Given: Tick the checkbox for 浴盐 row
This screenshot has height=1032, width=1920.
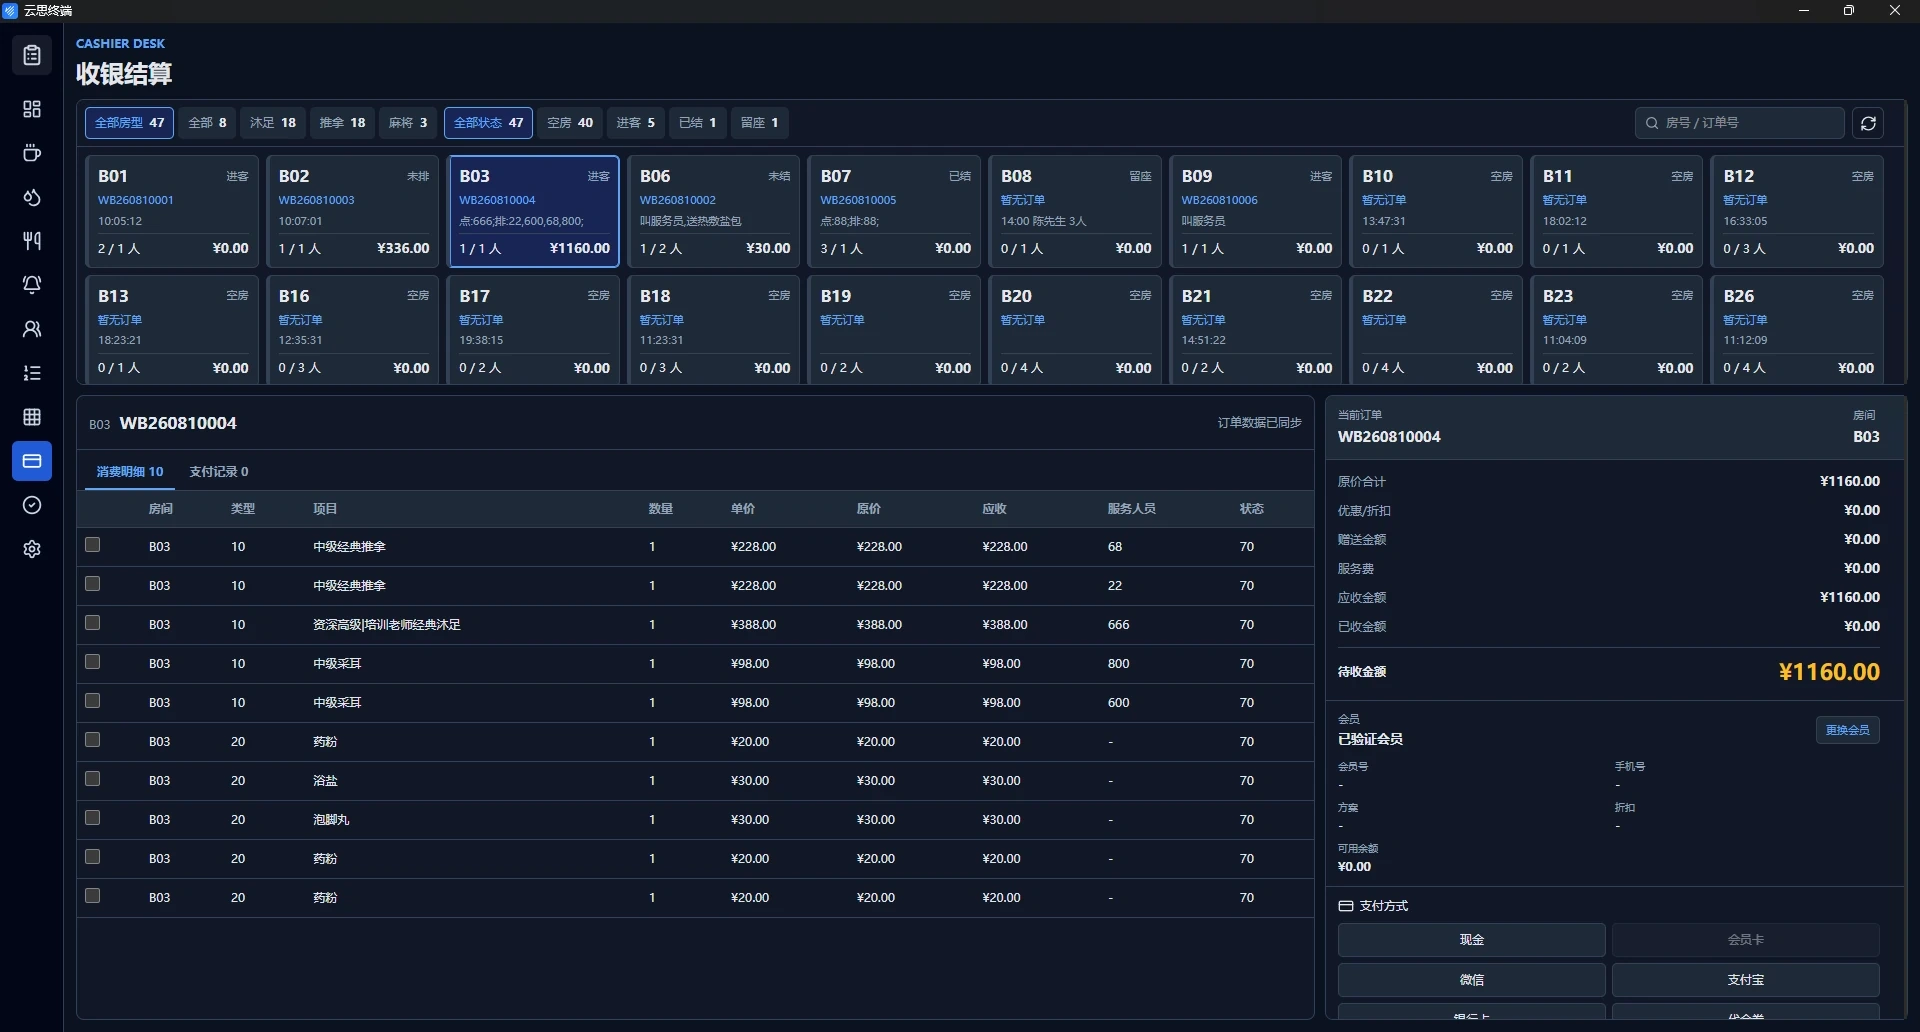Looking at the screenshot, I should pos(93,779).
